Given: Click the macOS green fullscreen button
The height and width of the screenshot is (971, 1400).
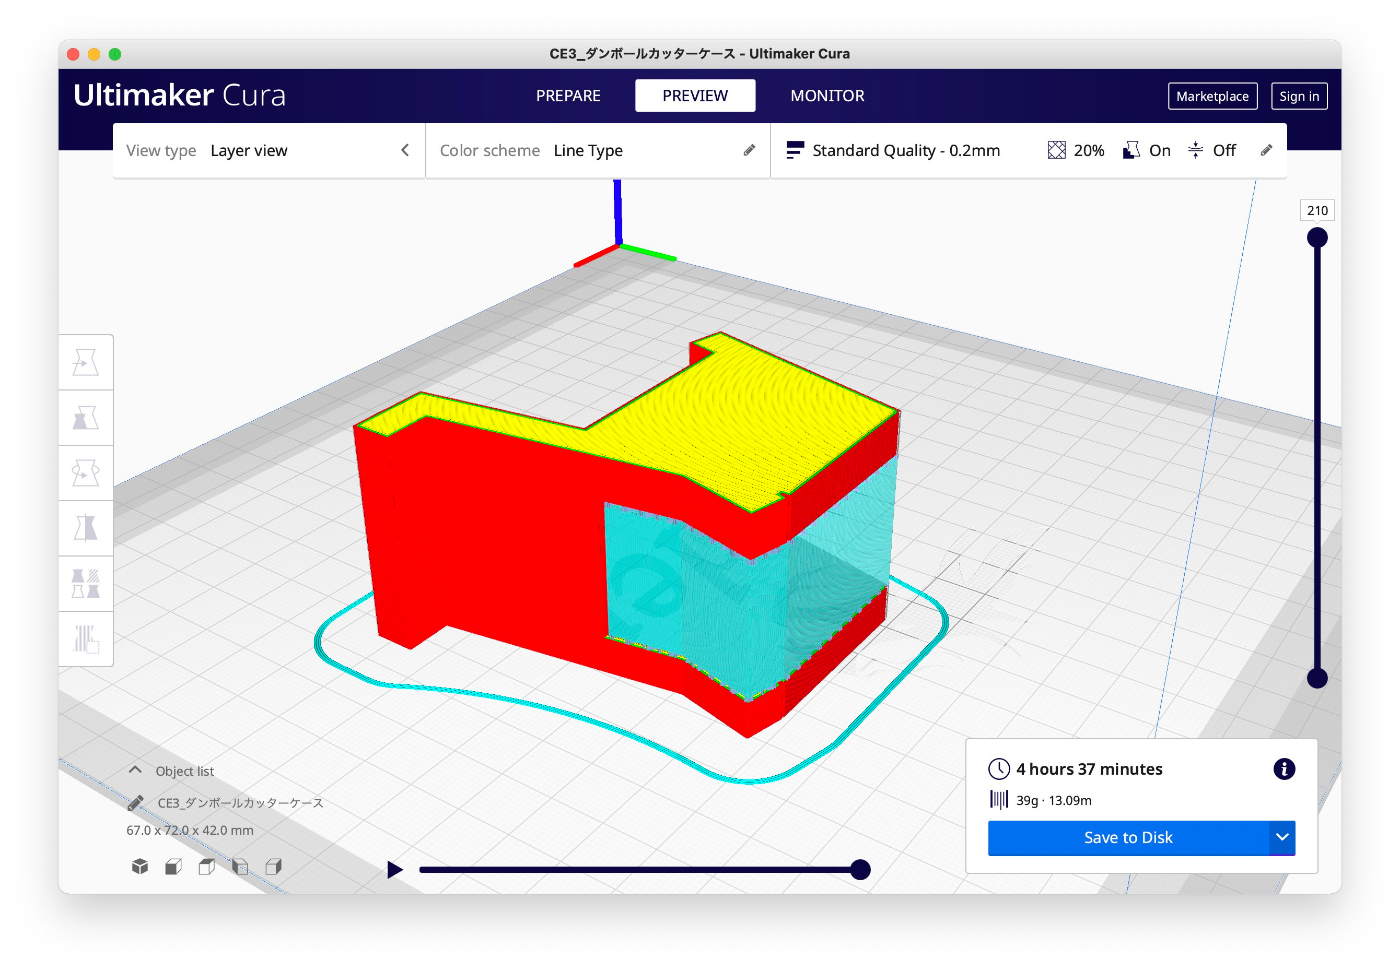Looking at the screenshot, I should [x=115, y=54].
